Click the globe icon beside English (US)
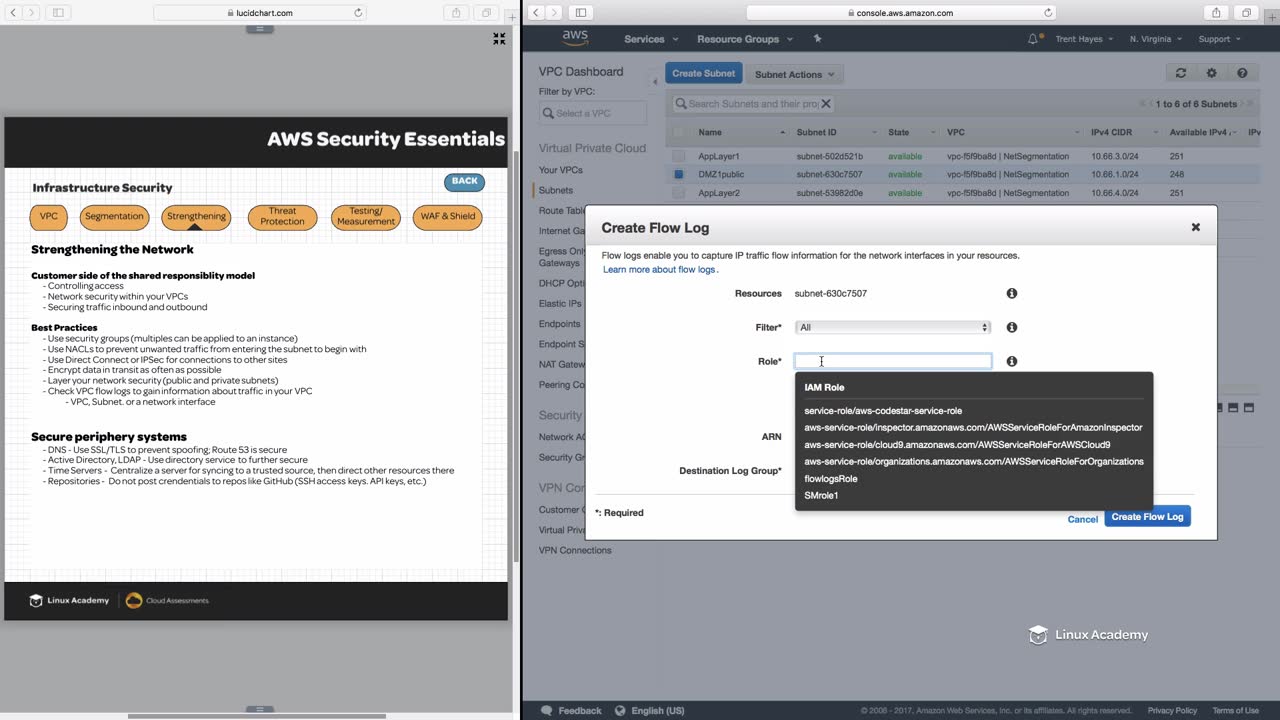This screenshot has width=1280, height=720. tap(620, 710)
